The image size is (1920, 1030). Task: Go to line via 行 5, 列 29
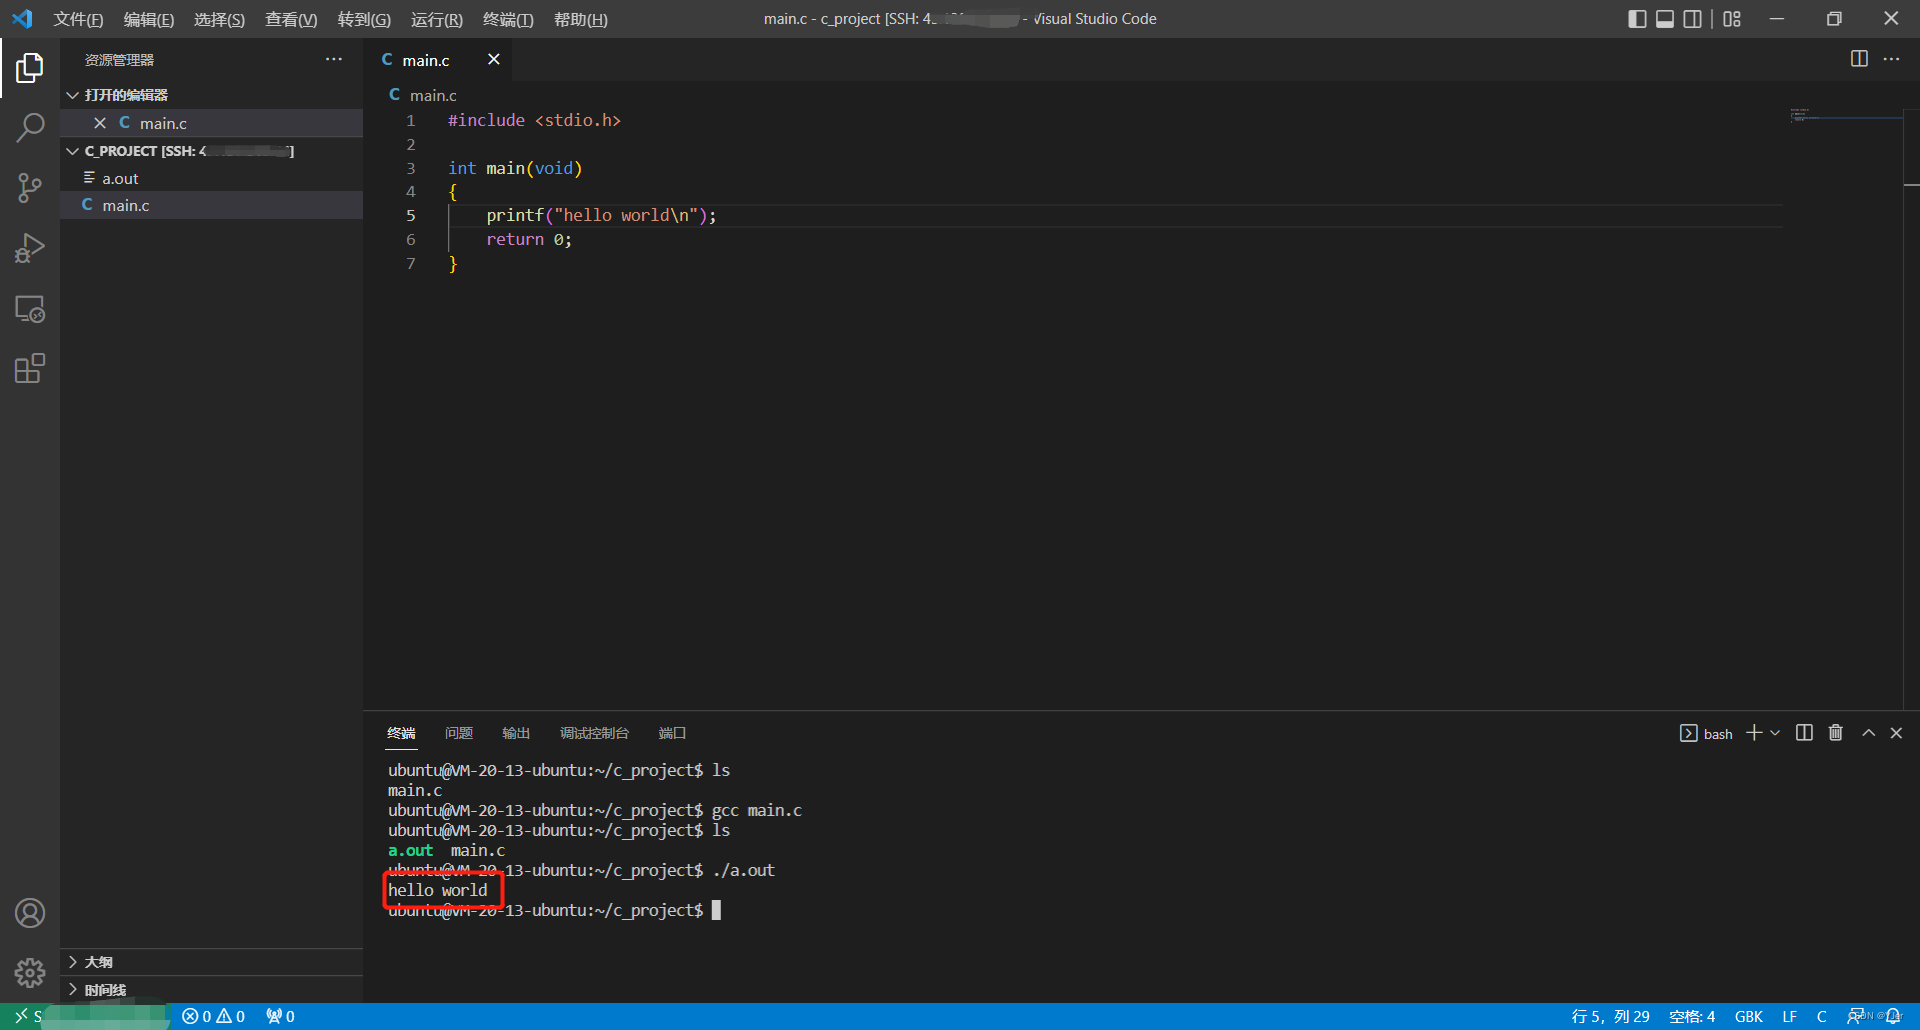[1610, 1016]
